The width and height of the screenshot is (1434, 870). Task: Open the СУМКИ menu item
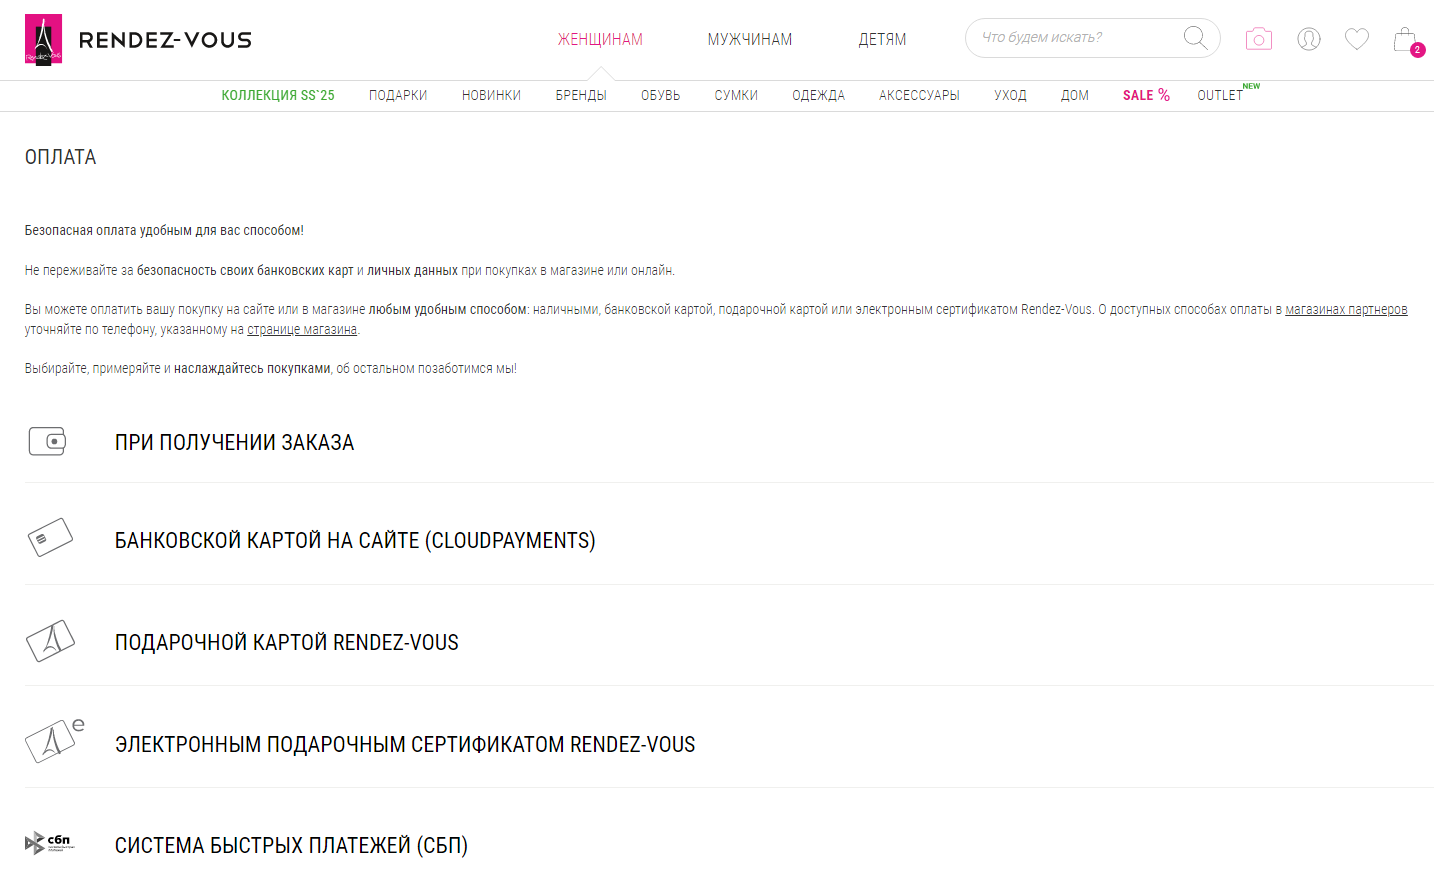(x=736, y=95)
